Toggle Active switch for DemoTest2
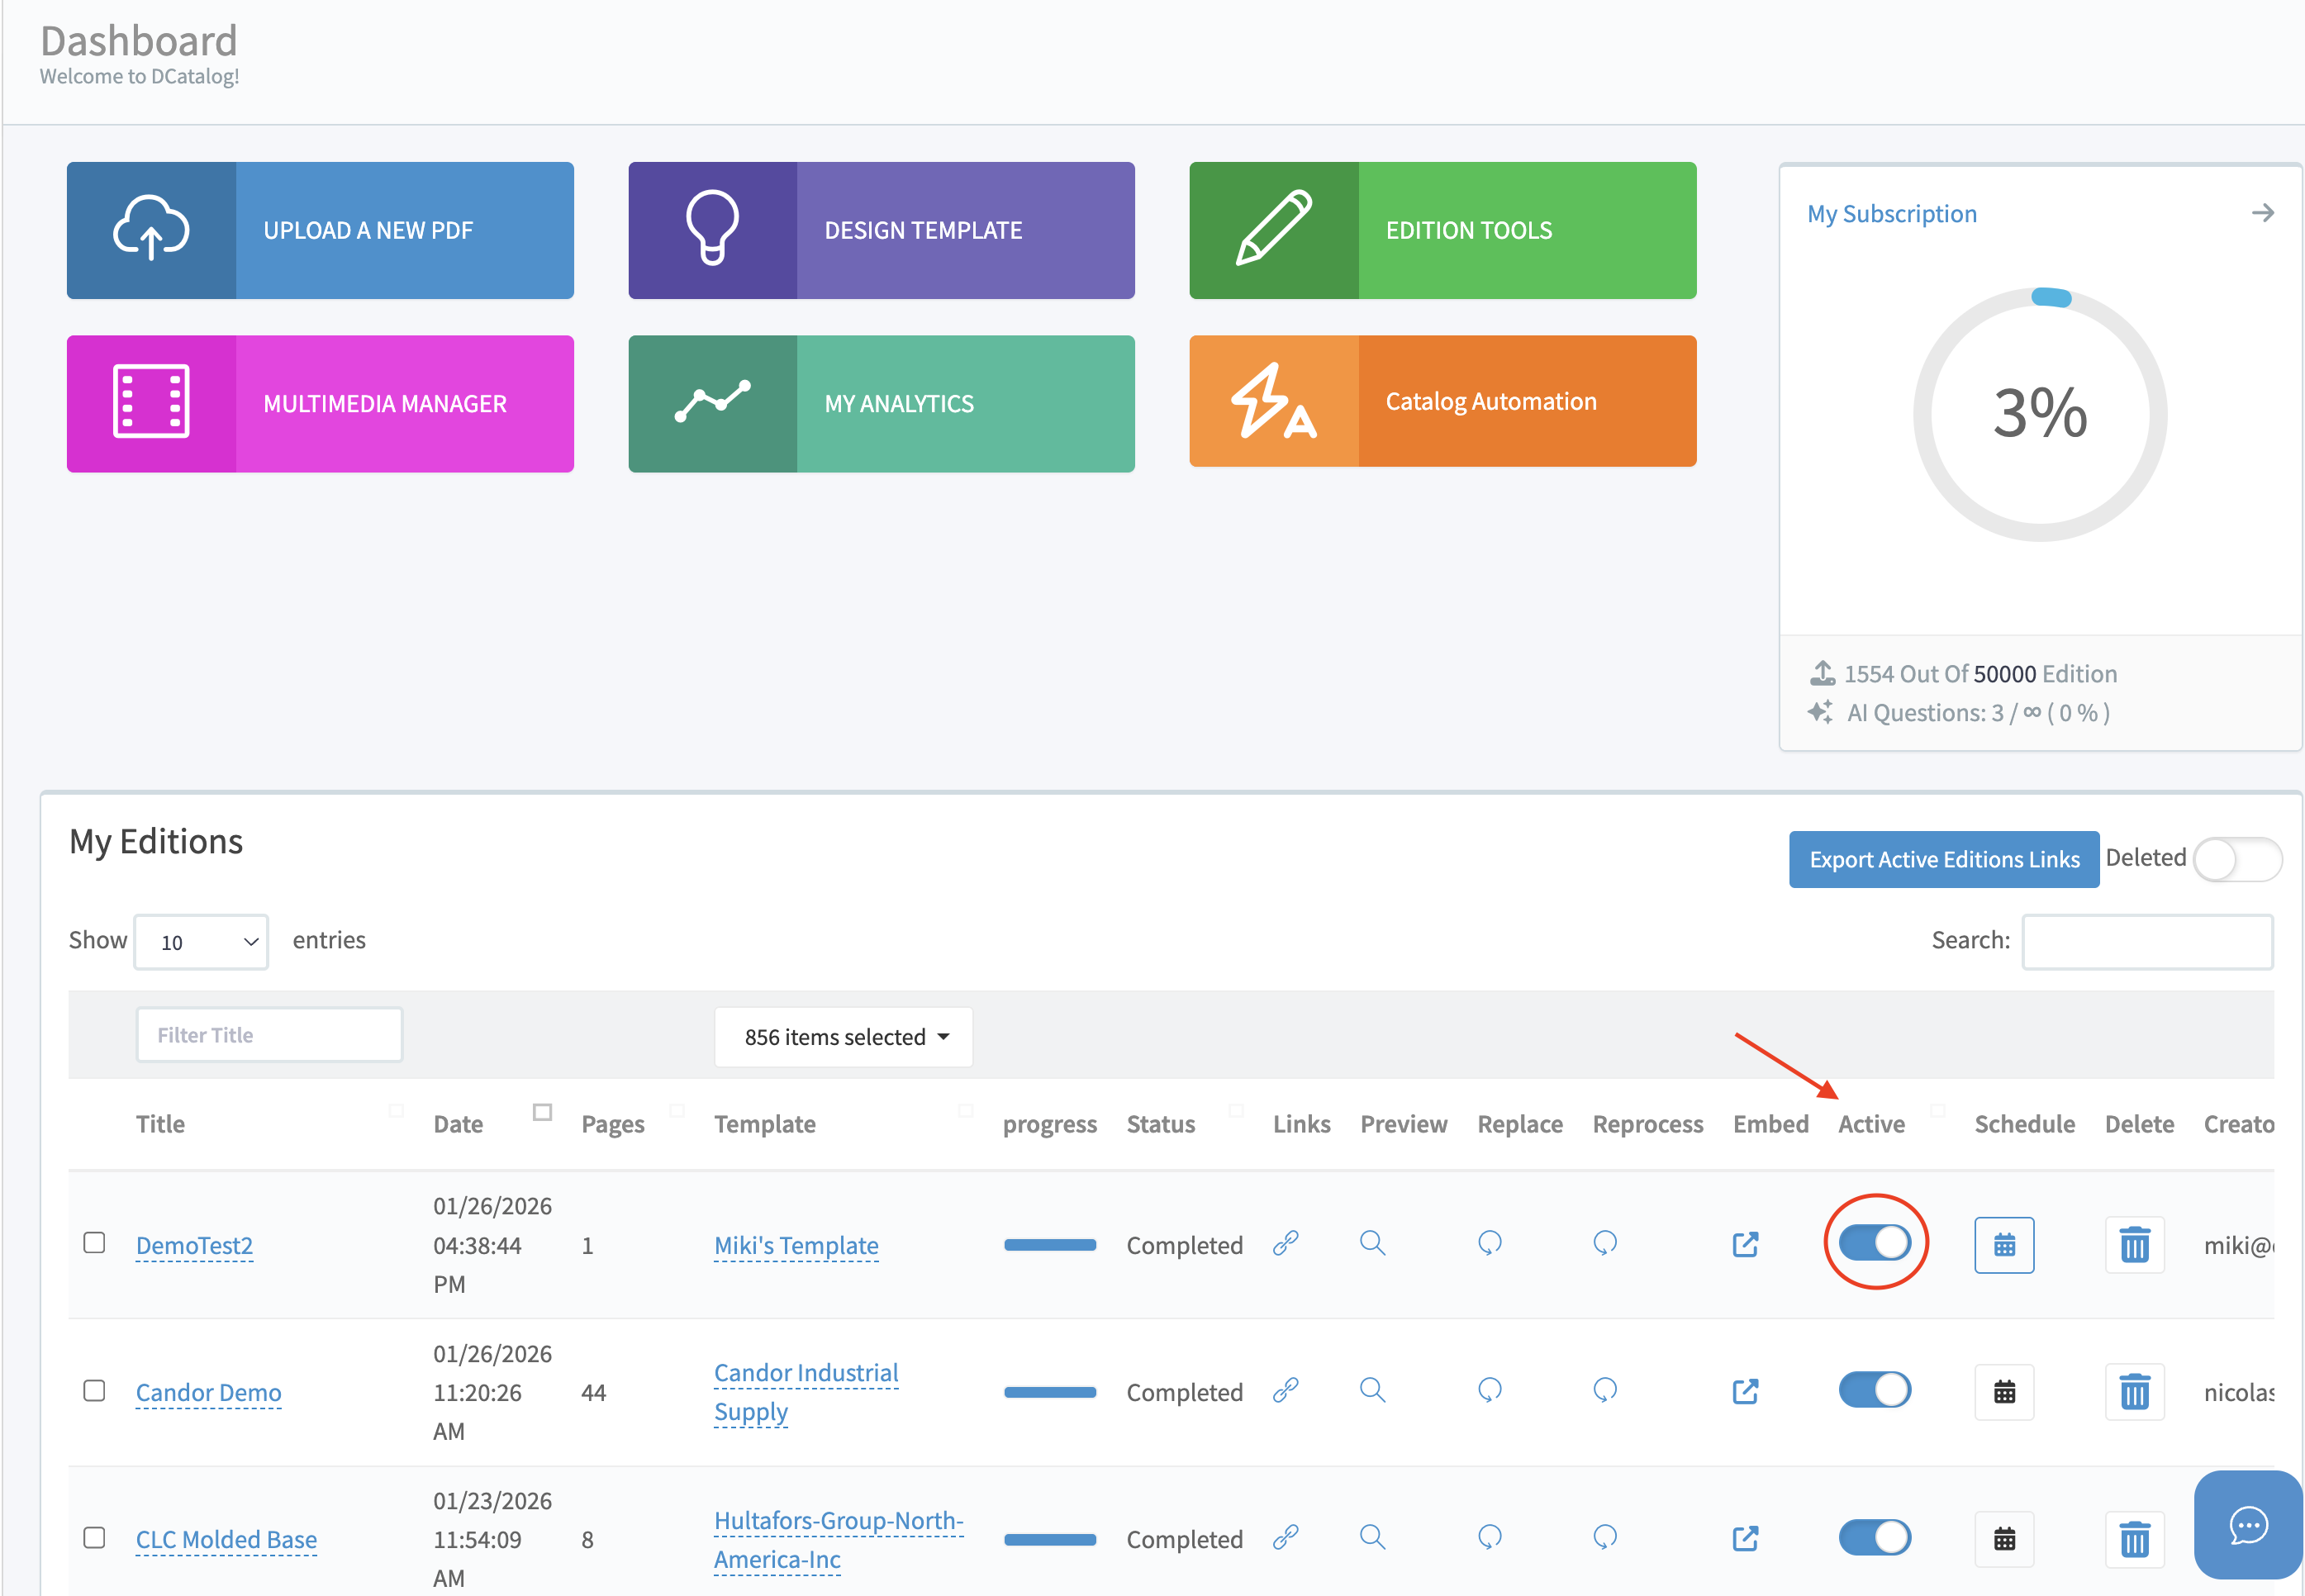Screen dimensions: 2305x1596 pyautogui.click(x=1874, y=1243)
